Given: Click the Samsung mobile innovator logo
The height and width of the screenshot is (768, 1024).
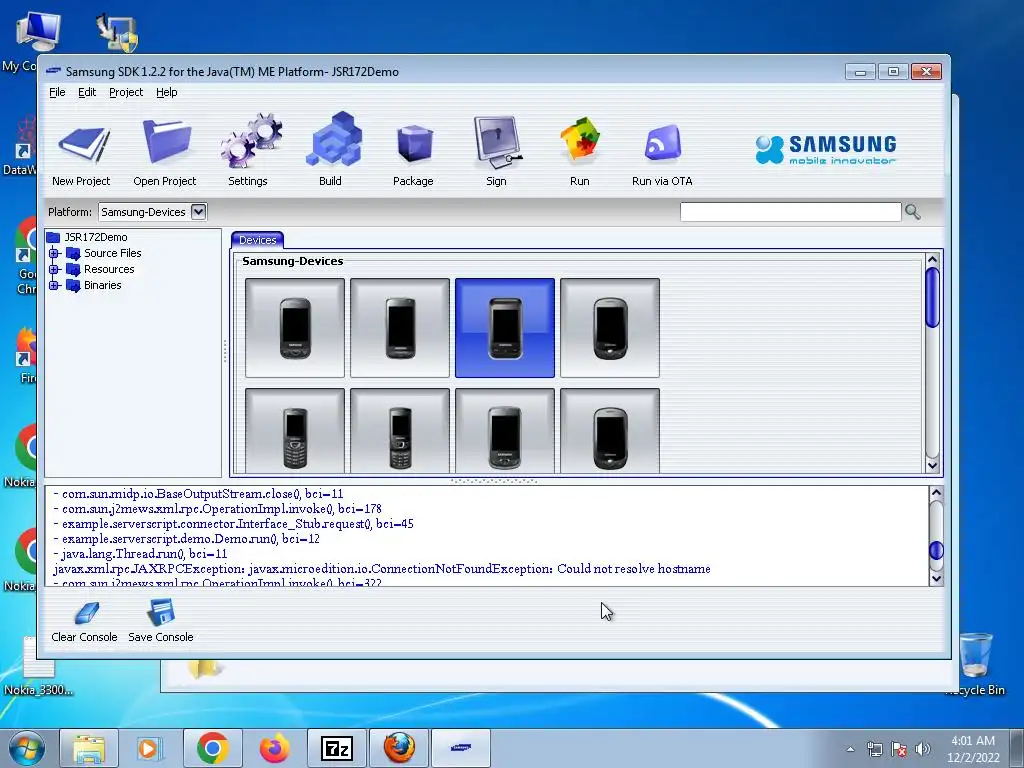Looking at the screenshot, I should [826, 149].
